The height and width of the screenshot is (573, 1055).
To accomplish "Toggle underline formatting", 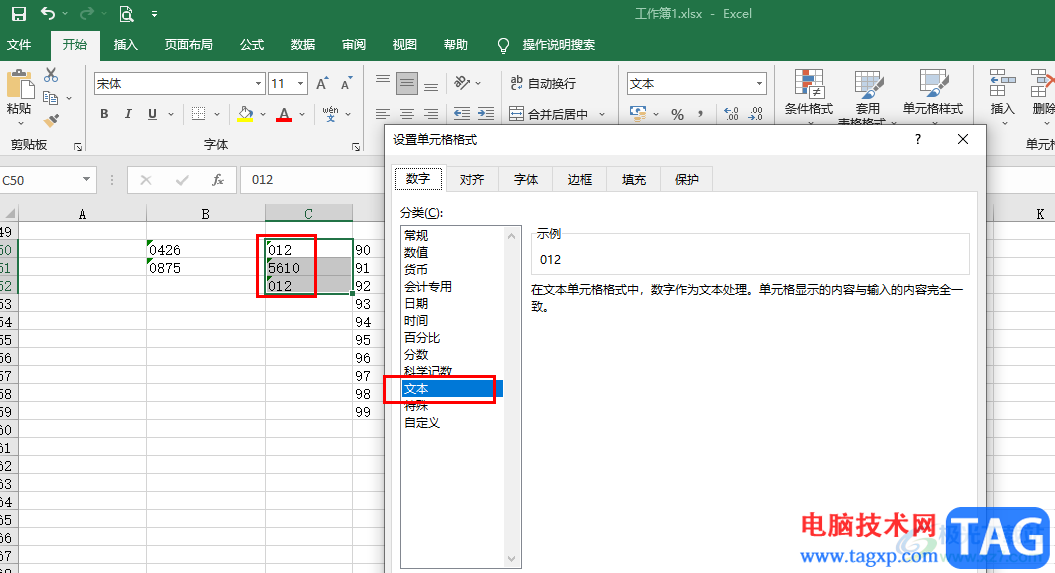I will pyautogui.click(x=153, y=114).
